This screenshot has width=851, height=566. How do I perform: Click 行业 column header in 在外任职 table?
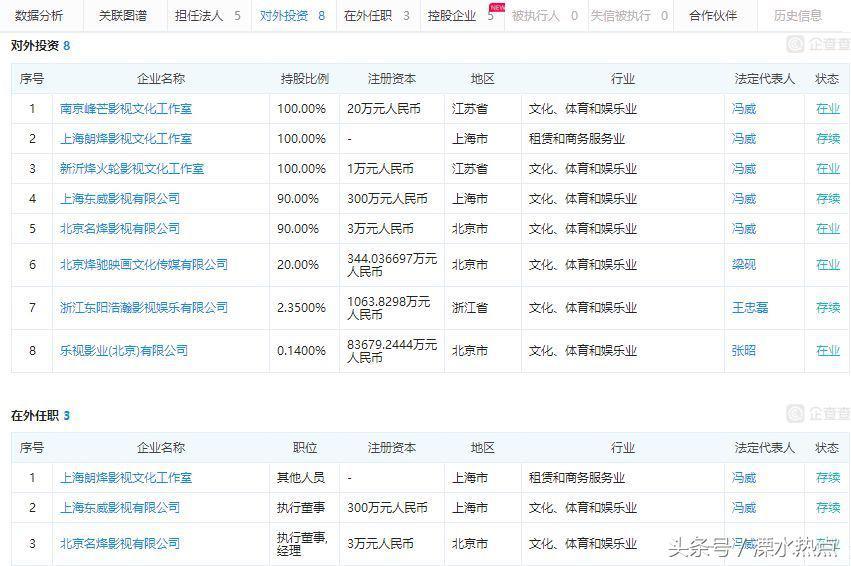623,448
